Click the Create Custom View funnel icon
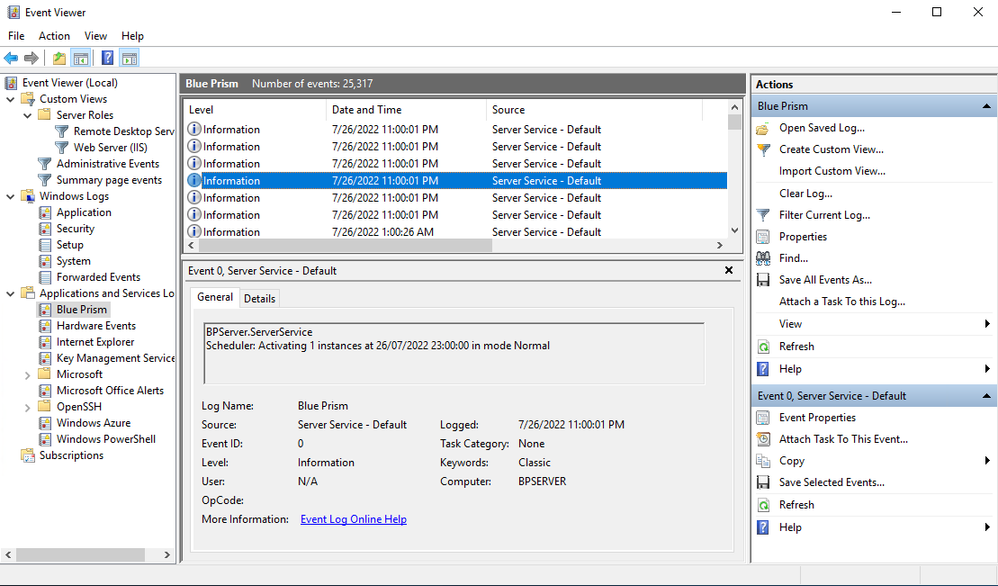Image resolution: width=998 pixels, height=586 pixels. point(764,150)
